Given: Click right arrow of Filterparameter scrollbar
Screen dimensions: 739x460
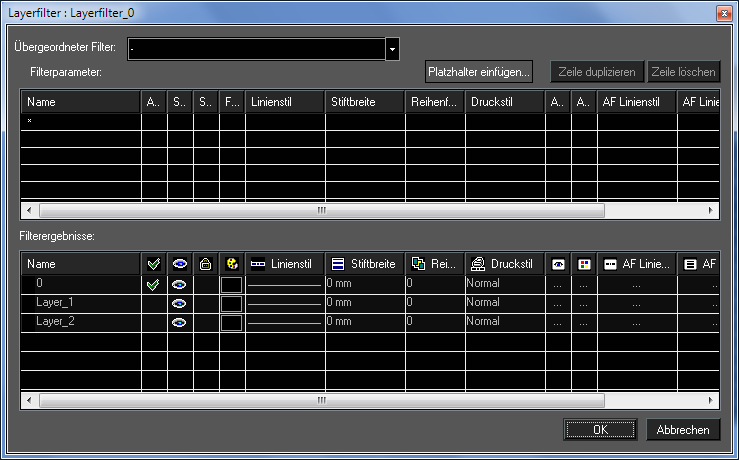Looking at the screenshot, I should (x=711, y=210).
